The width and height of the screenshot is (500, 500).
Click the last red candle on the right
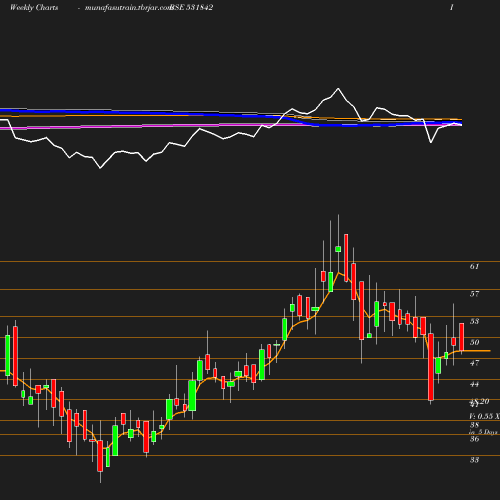[x=461, y=337]
